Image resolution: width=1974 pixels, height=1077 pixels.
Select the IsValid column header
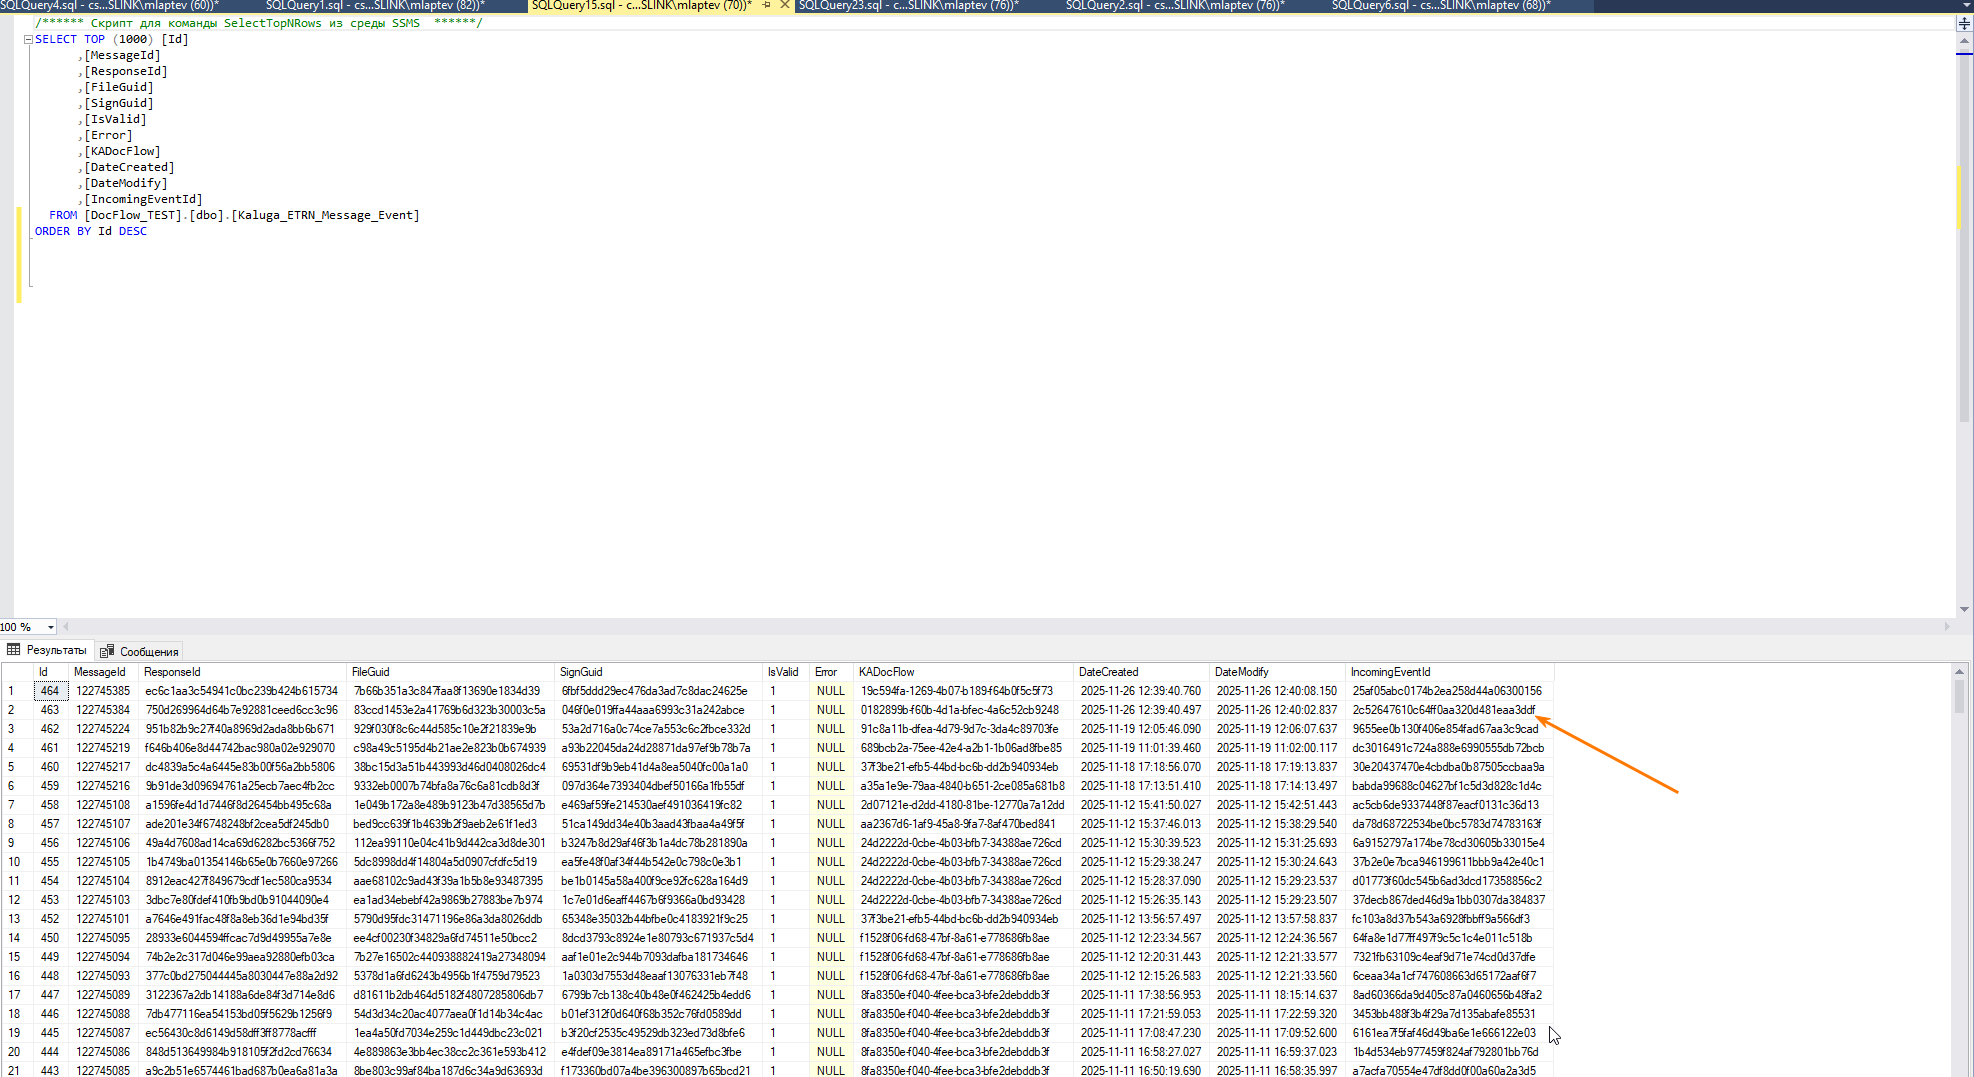point(785,672)
